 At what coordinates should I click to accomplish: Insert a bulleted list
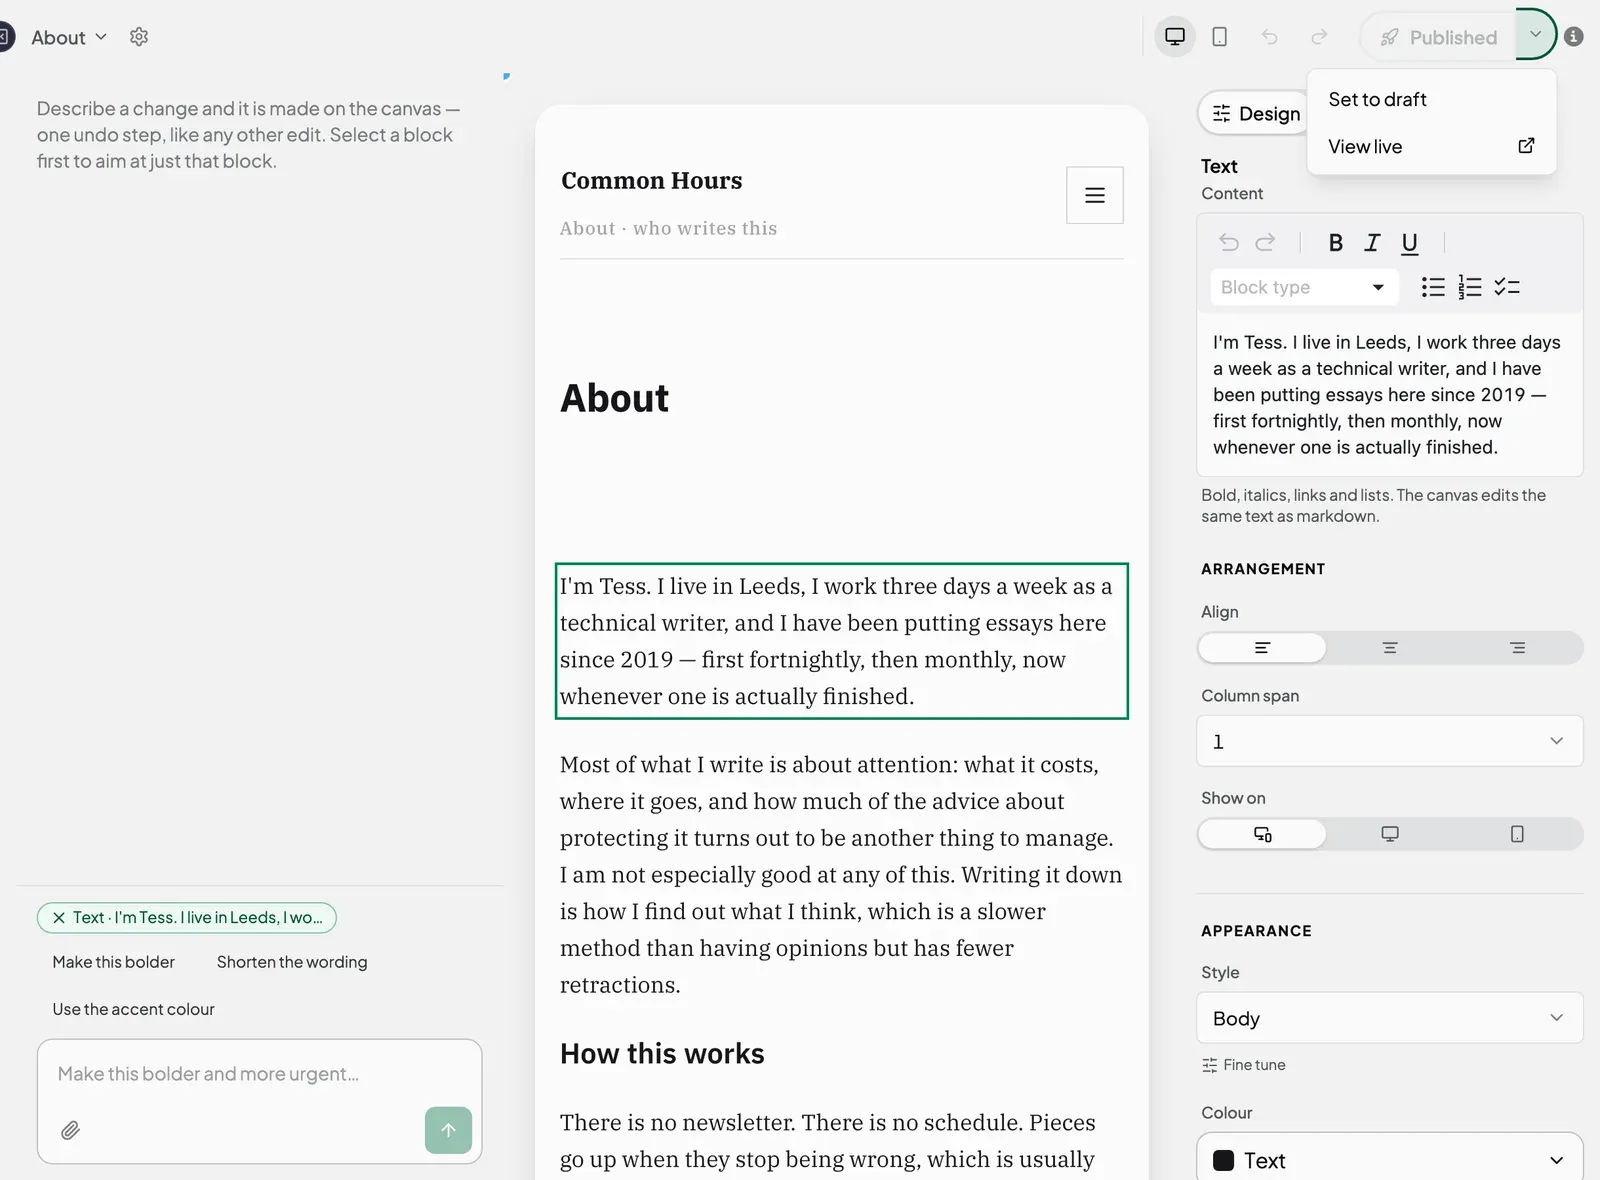(1433, 288)
